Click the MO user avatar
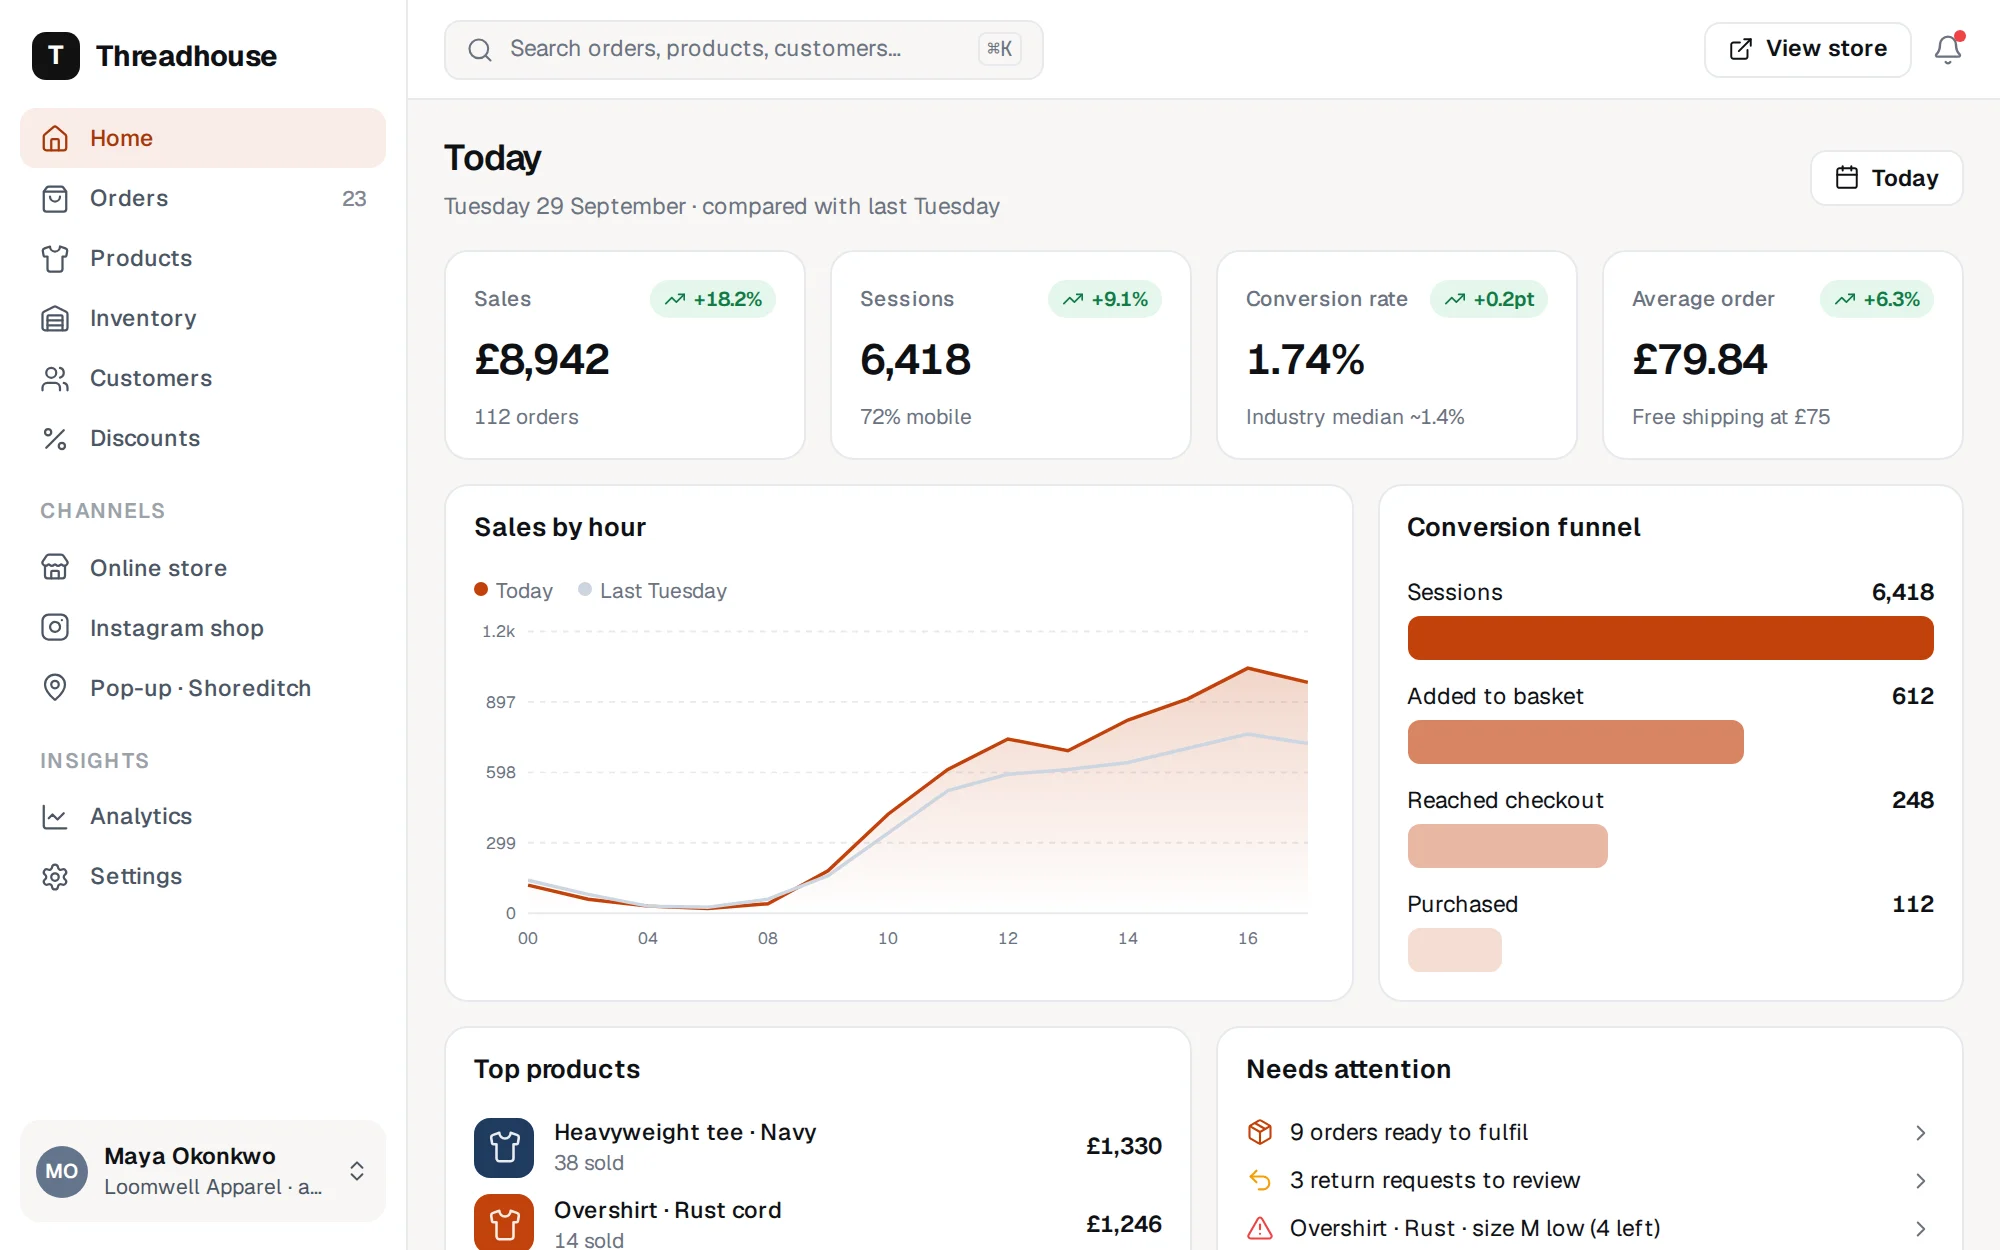Screen dimensions: 2000x1250 [62, 1171]
